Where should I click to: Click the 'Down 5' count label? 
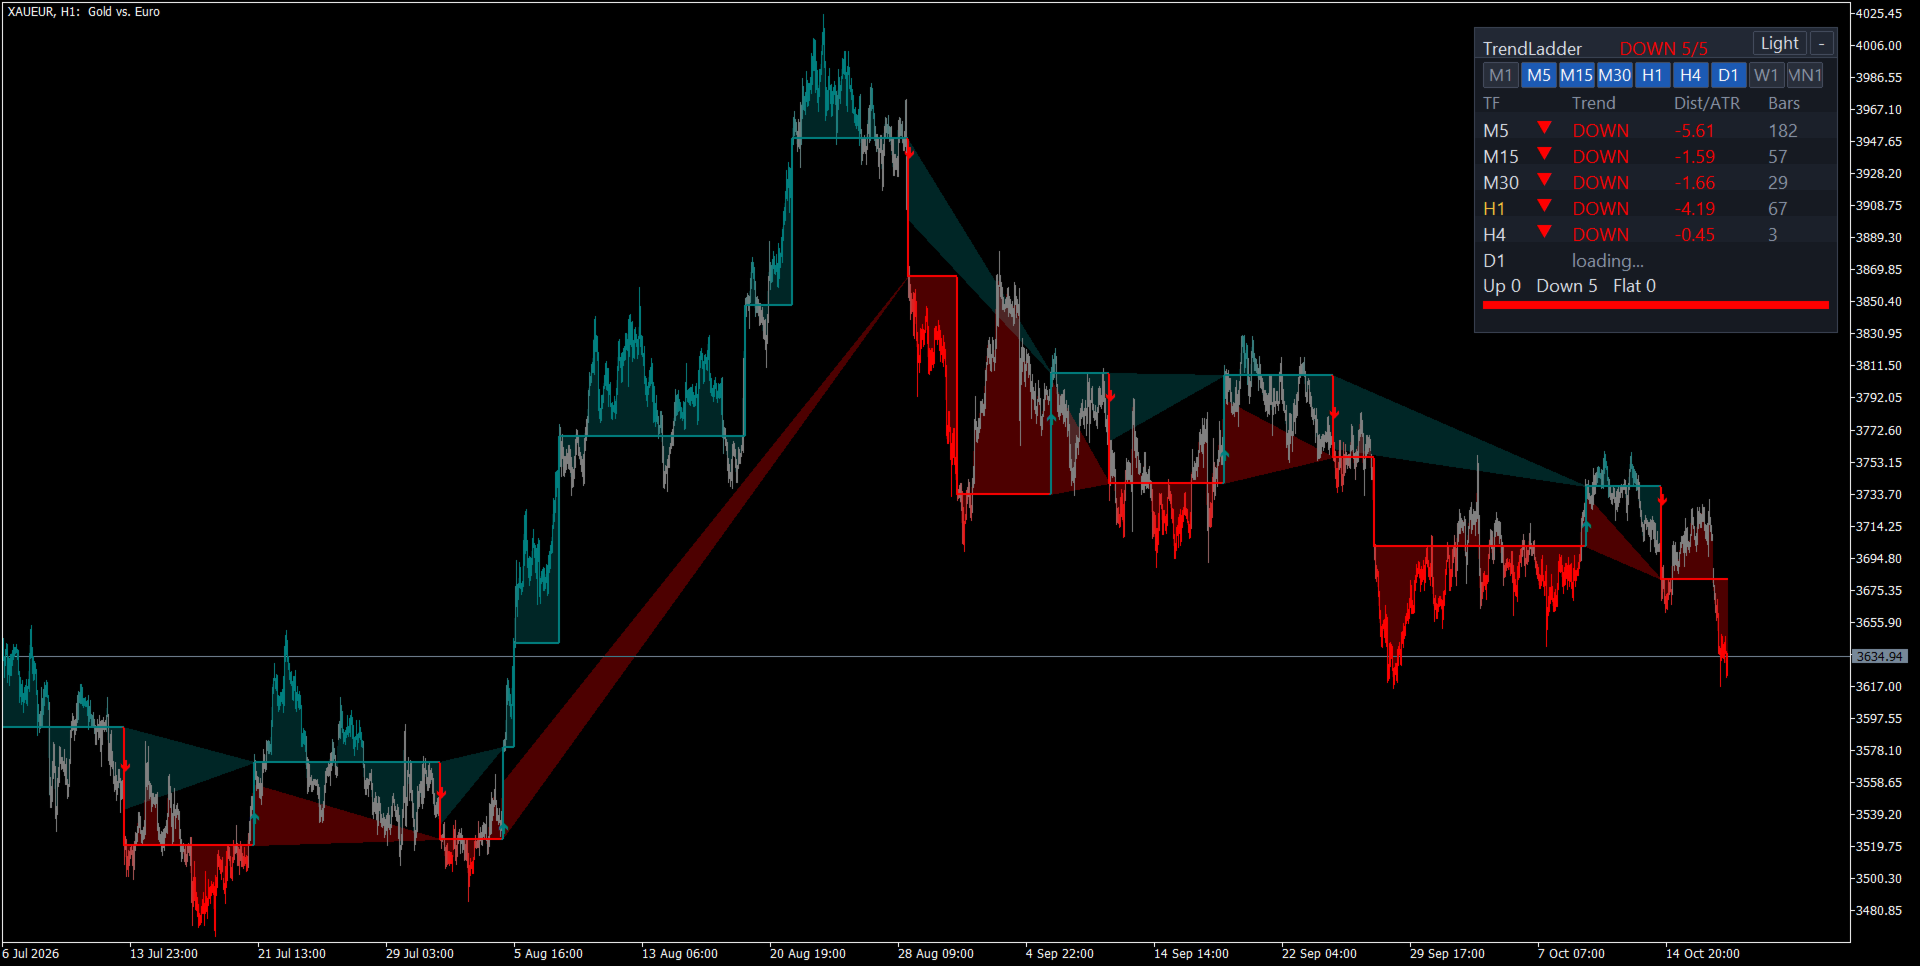point(1567,286)
